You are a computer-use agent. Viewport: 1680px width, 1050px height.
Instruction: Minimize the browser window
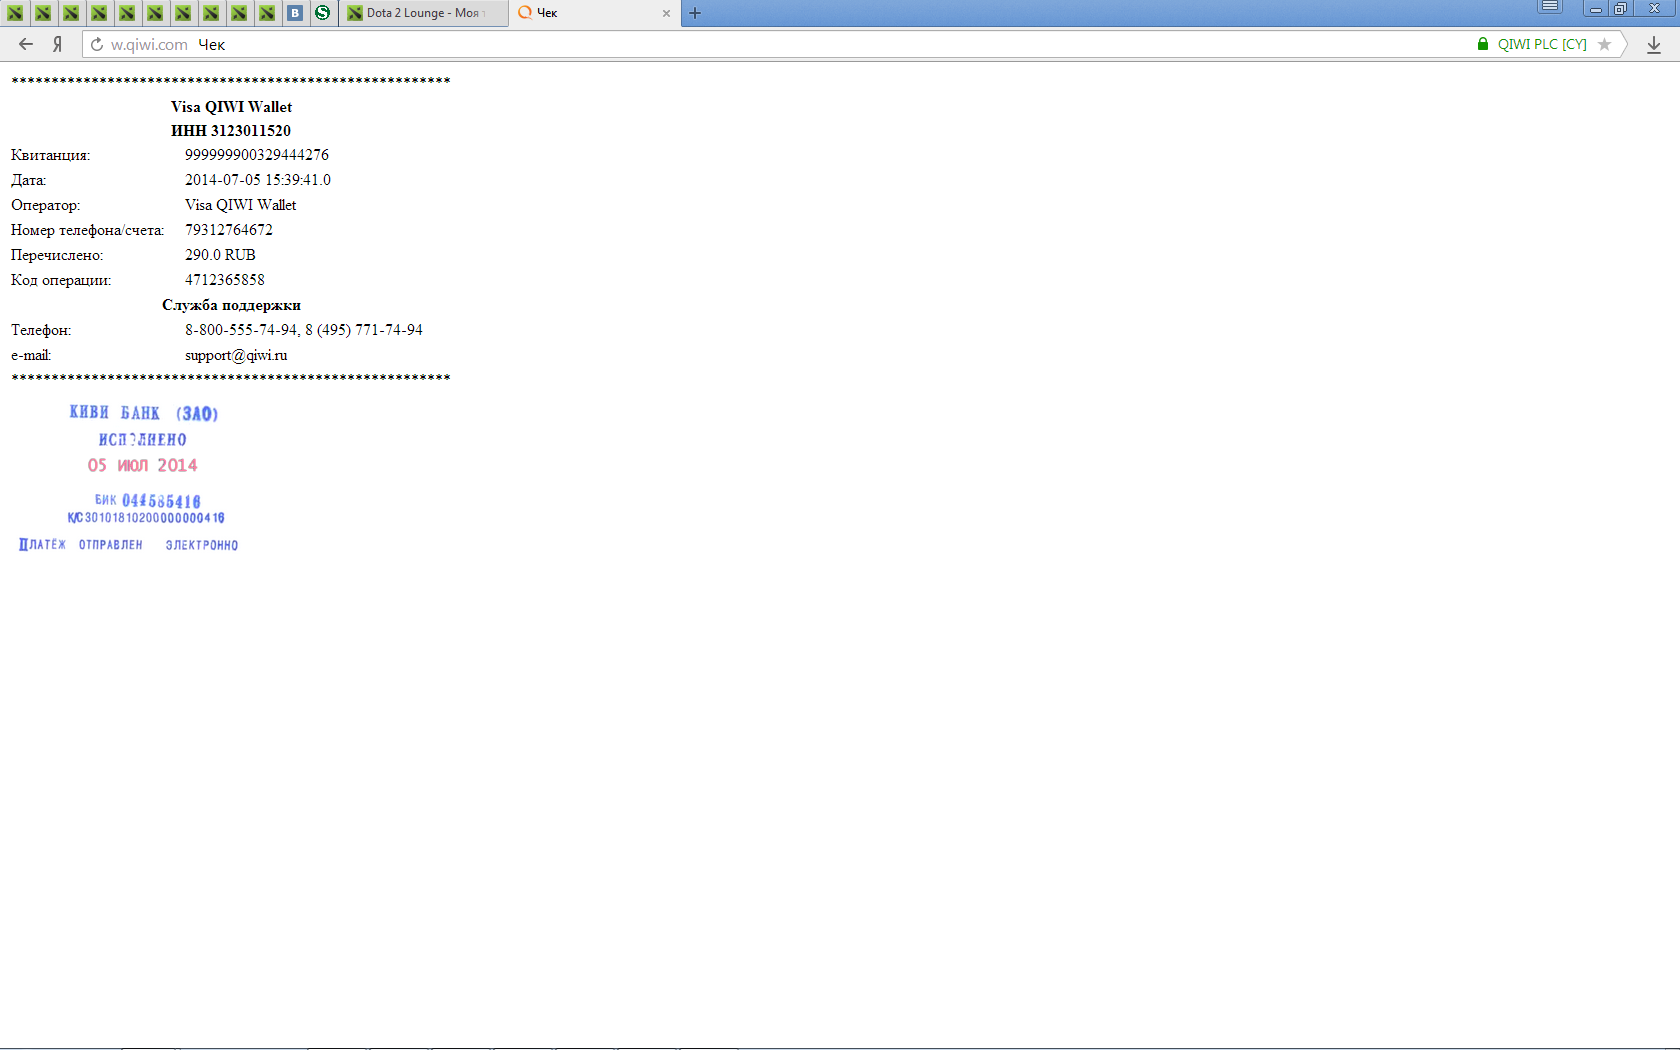(1596, 8)
